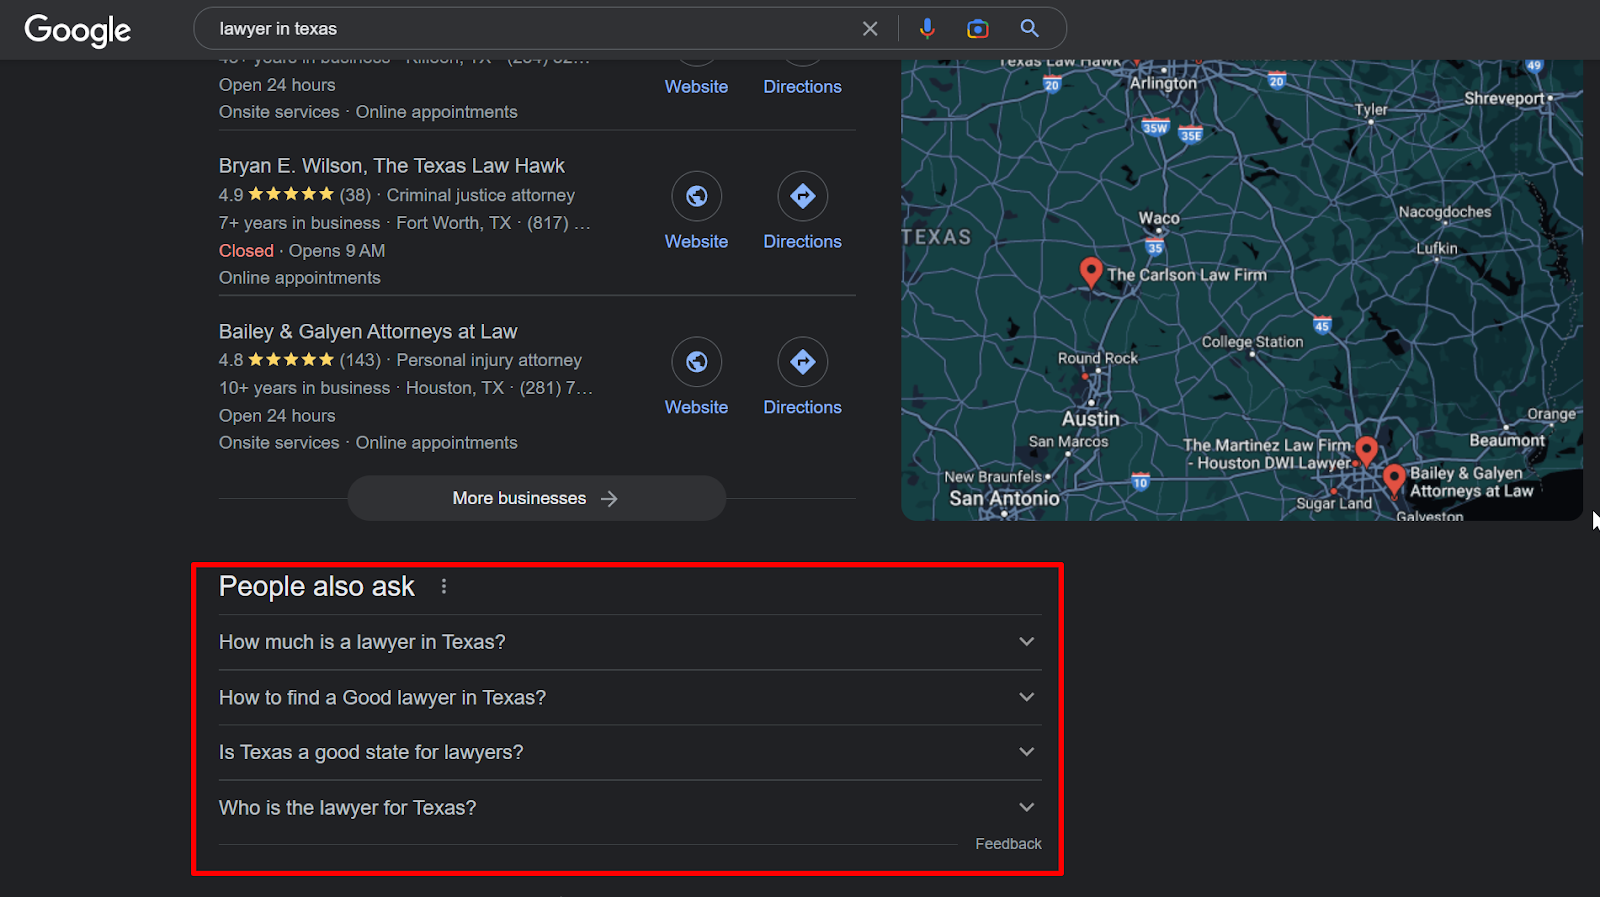The image size is (1600, 897).
Task: Click 'The Carlson Law Firm' label on map
Action: click(x=1187, y=275)
